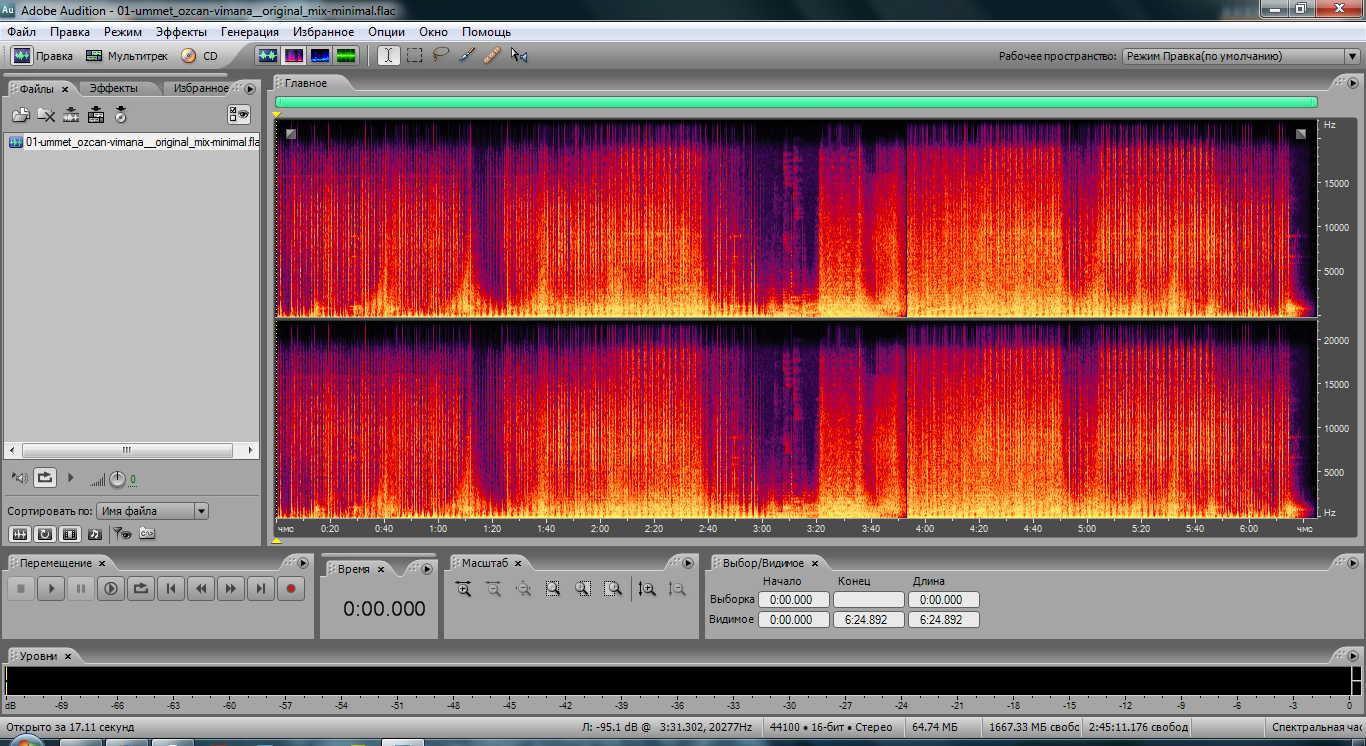Screen dimensions: 1366x746
Task: Open Масштаб panel options menu arrow
Action: pyautogui.click(x=688, y=564)
